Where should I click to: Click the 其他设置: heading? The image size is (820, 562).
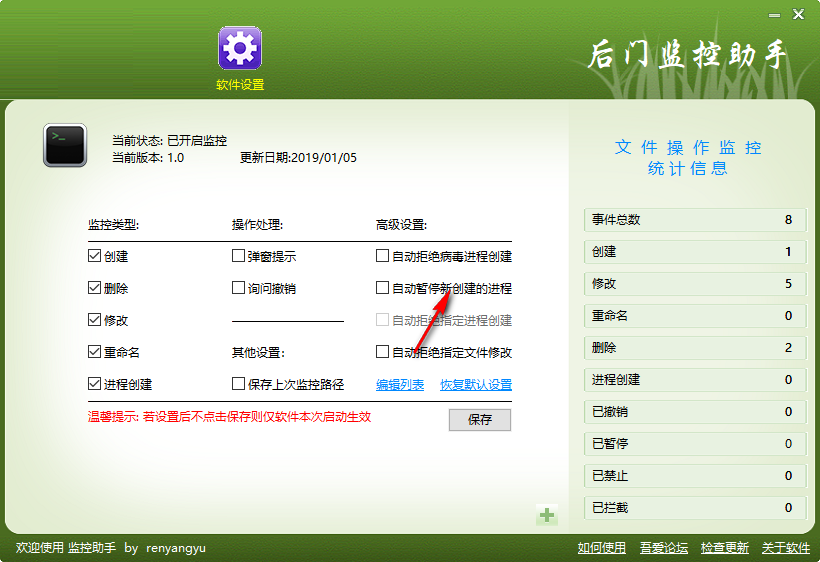click(258, 353)
